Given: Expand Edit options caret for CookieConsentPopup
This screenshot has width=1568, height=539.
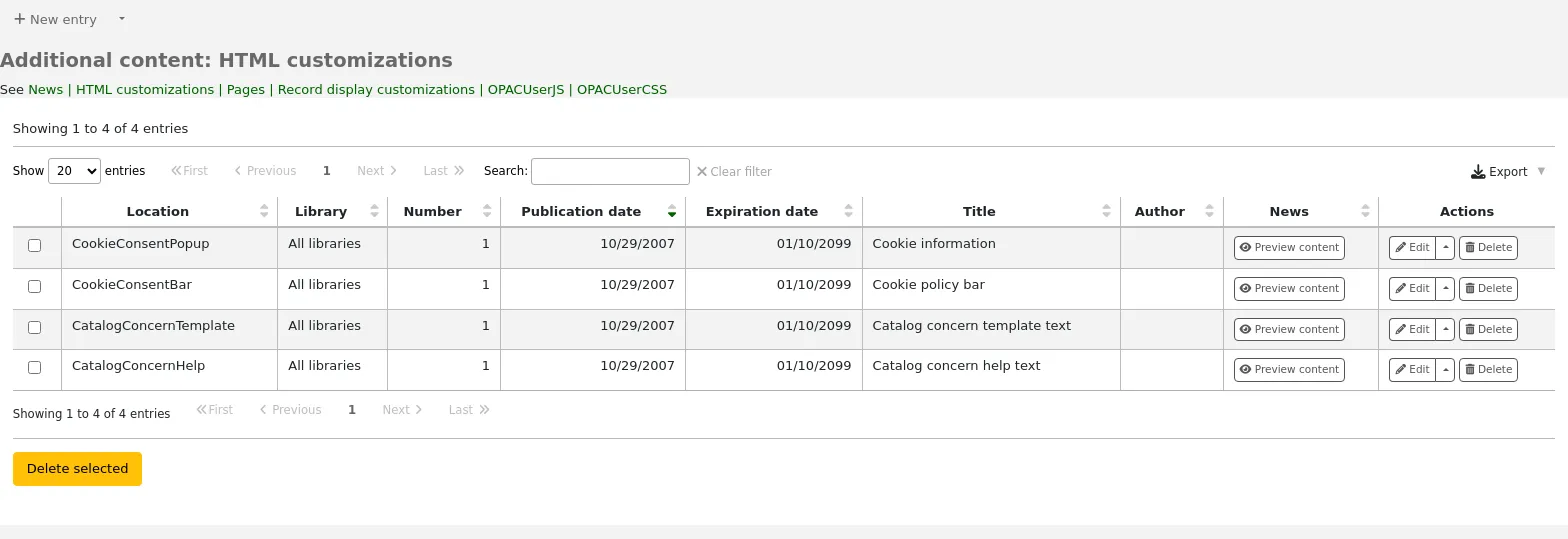Looking at the screenshot, I should click(x=1445, y=247).
